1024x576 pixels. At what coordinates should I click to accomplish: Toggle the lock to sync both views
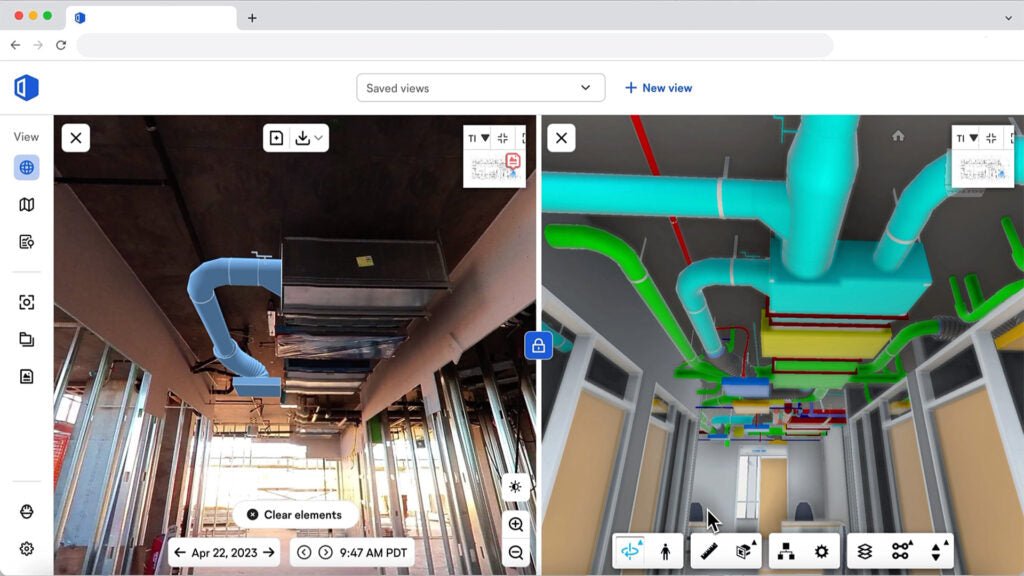coord(539,345)
